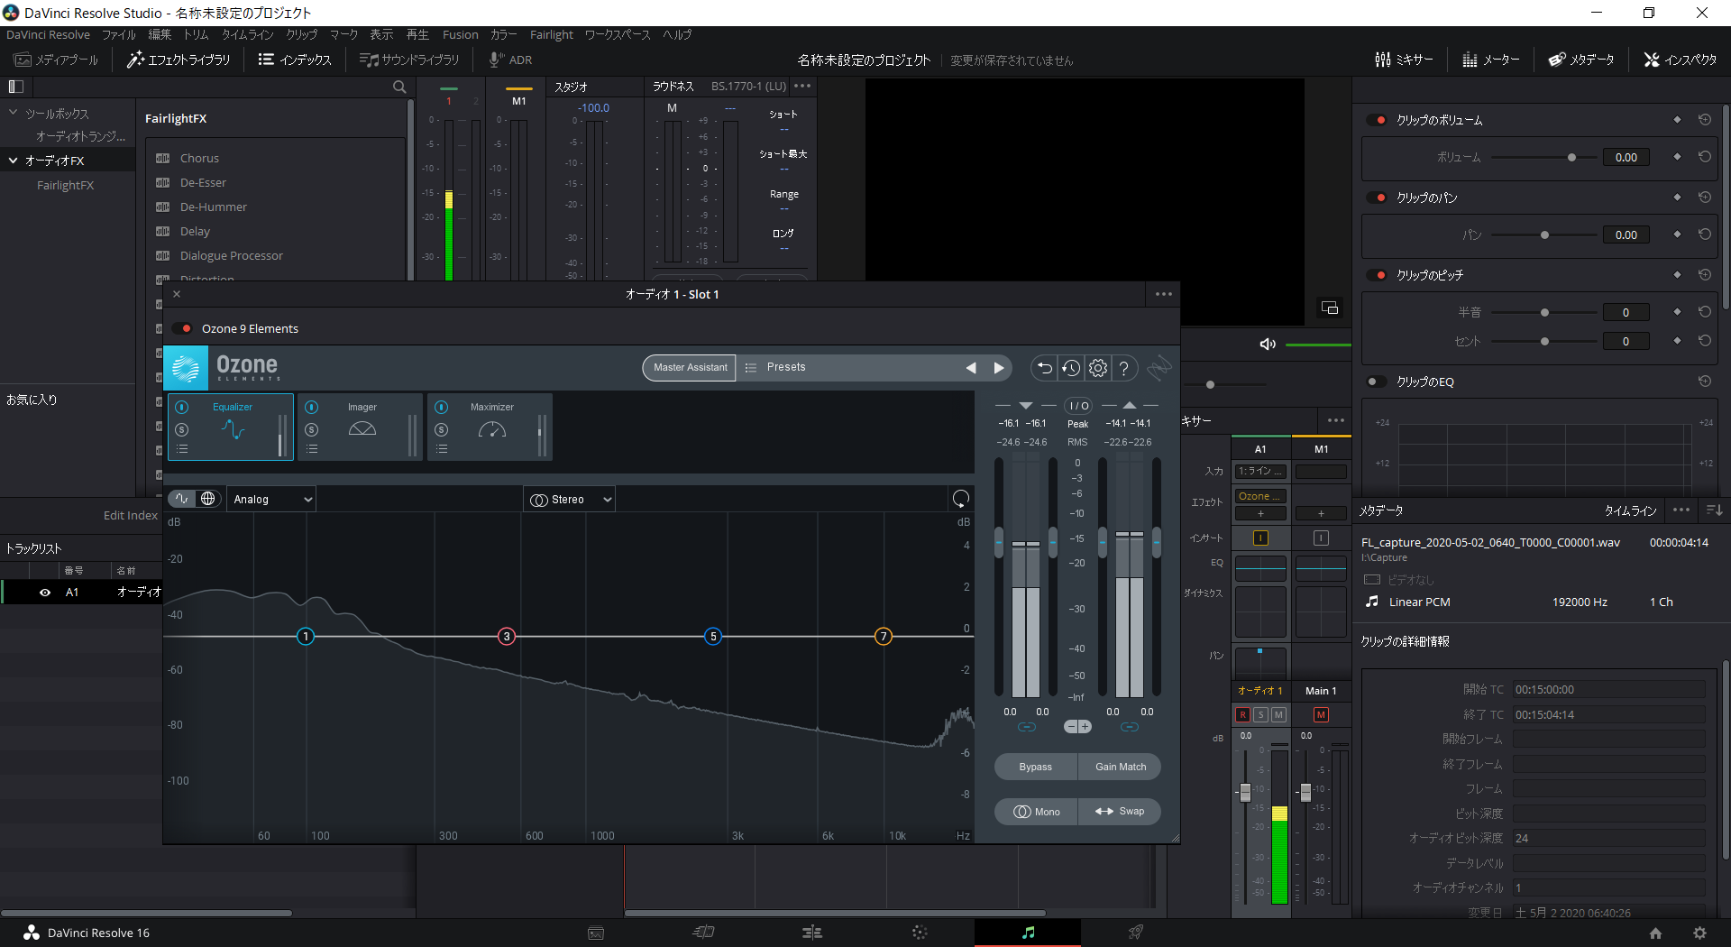Screen dimensions: 1731x947
Task: Click the Ozone undo arrow icon
Action: coord(1044,368)
